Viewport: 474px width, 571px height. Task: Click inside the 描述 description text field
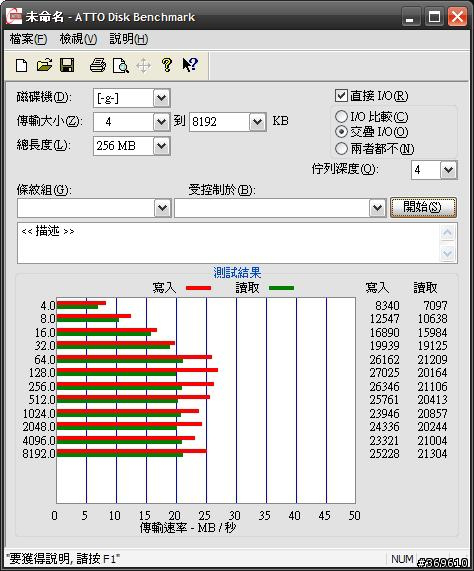tap(229, 243)
